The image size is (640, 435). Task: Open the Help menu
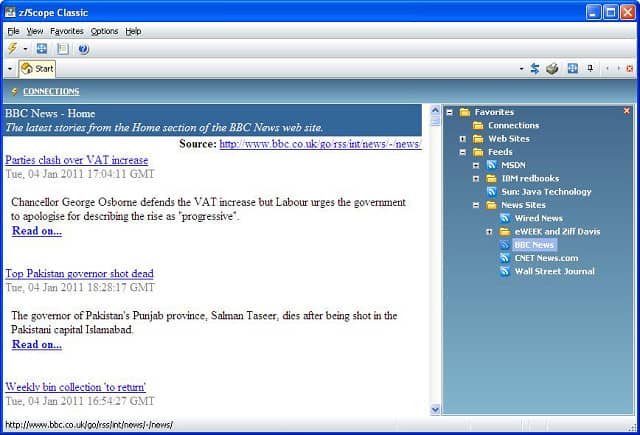(133, 31)
